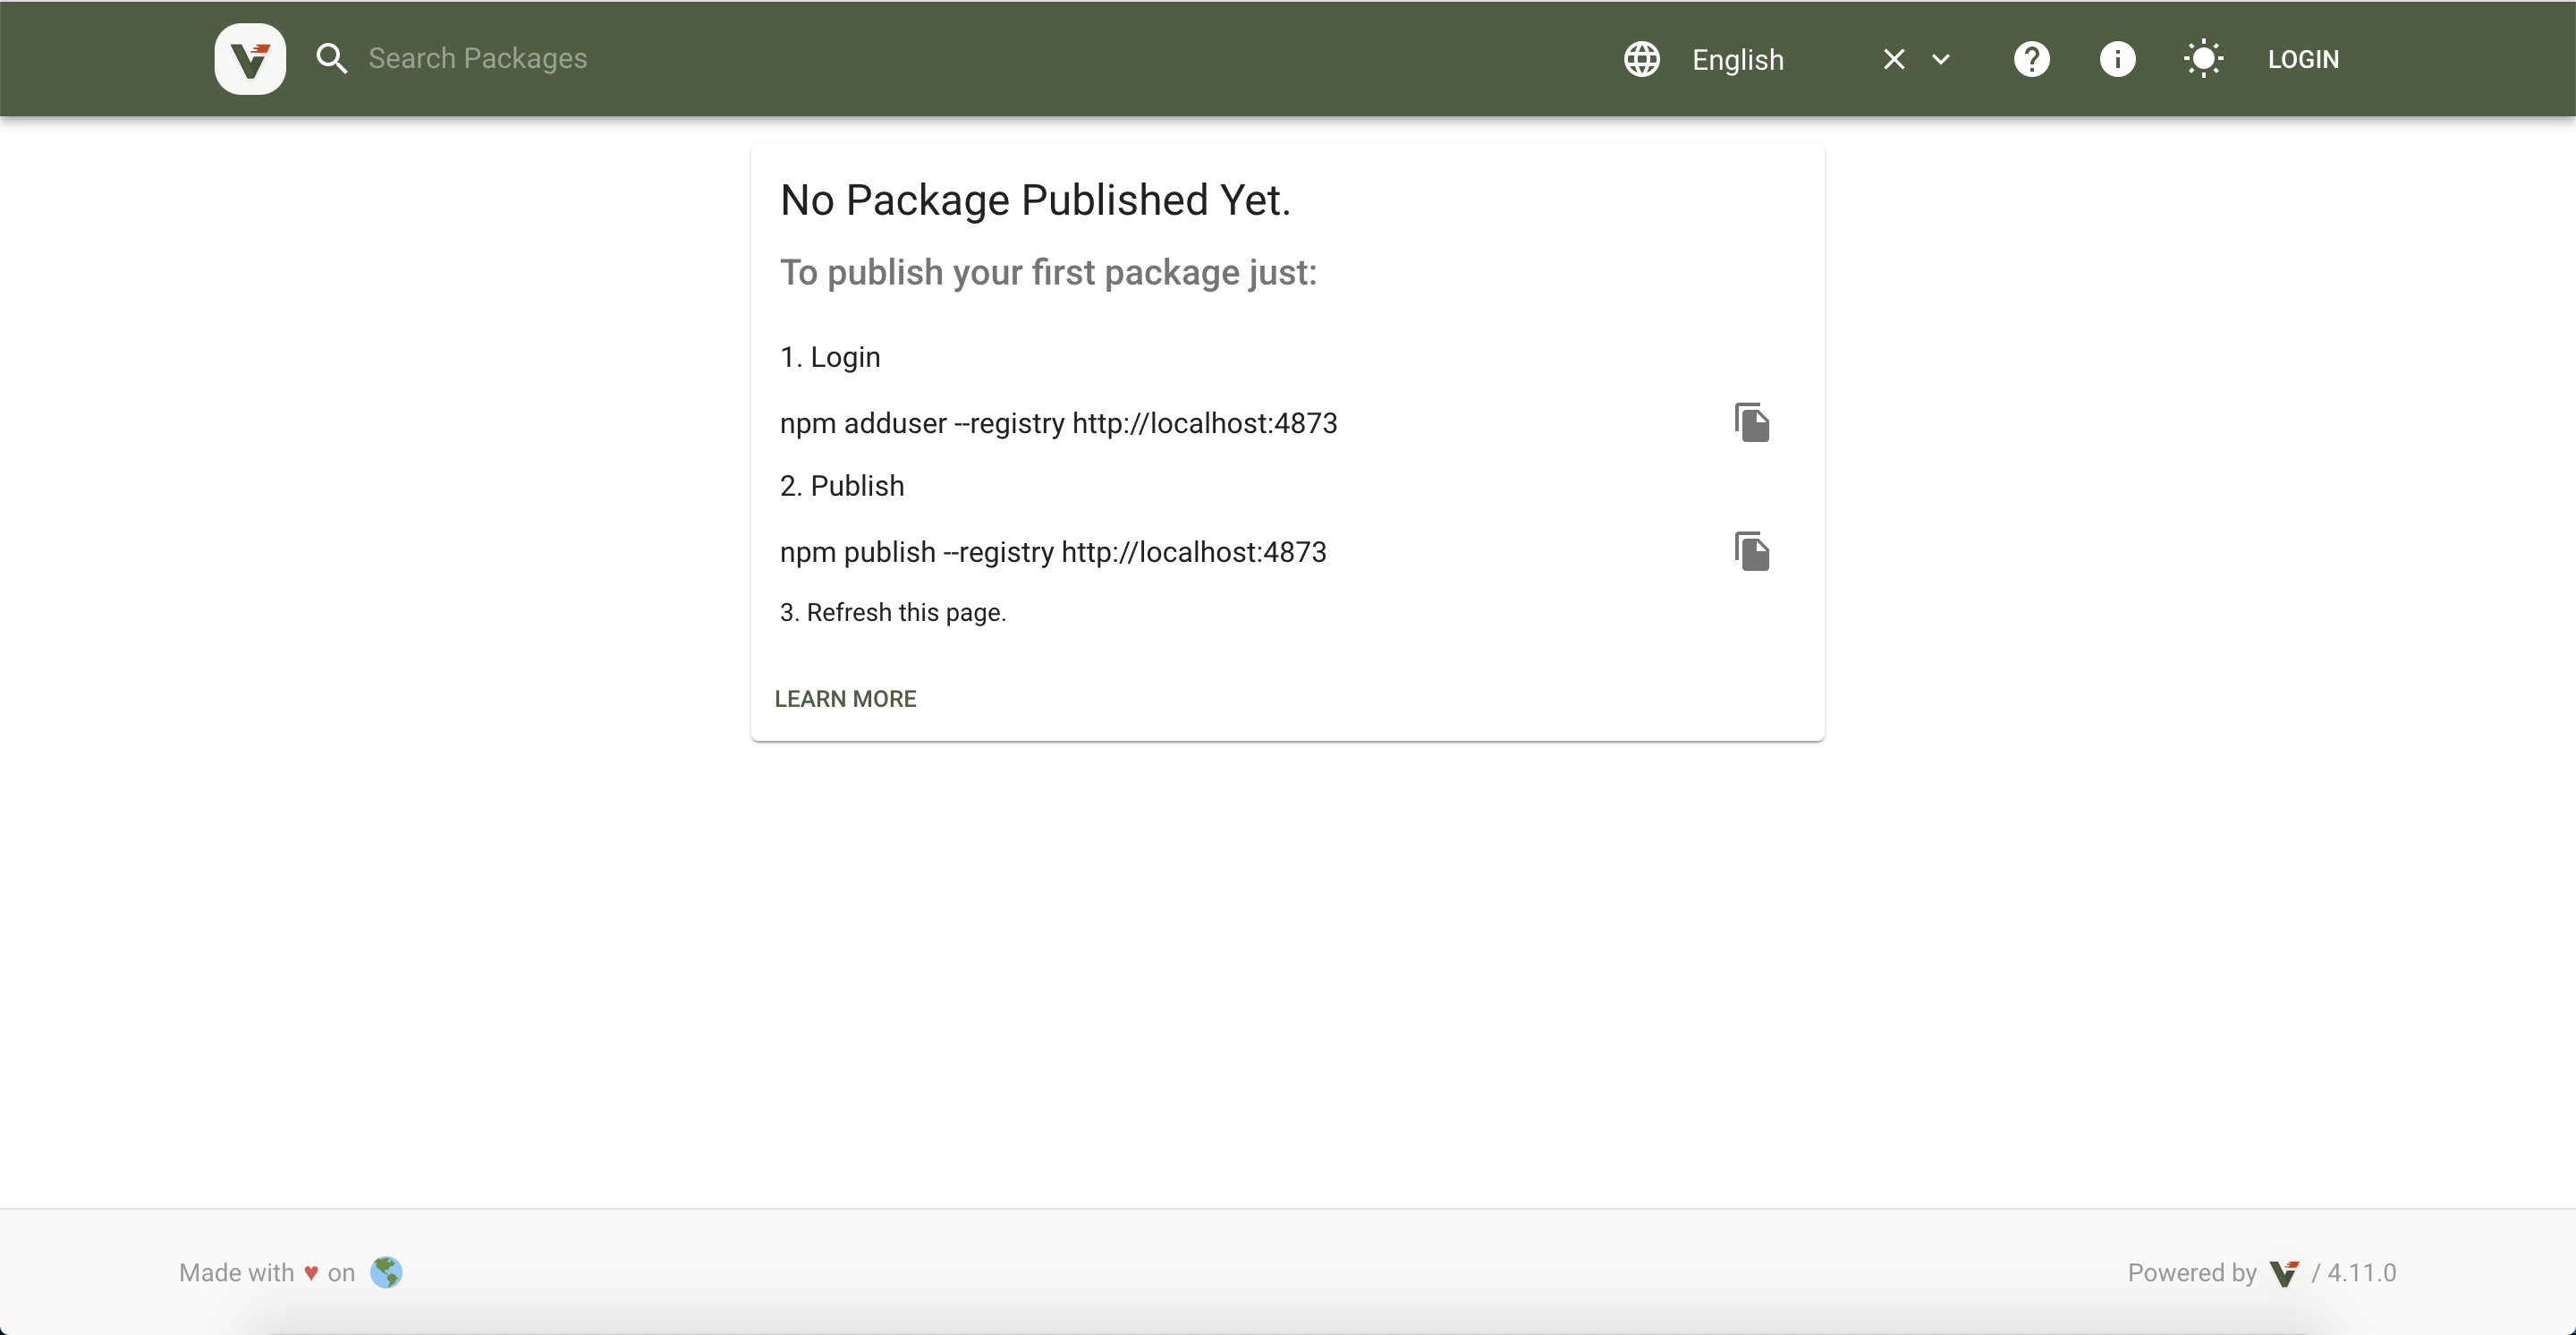This screenshot has width=2576, height=1335.
Task: Copy npm adduser command to clipboard
Action: [x=1752, y=422]
